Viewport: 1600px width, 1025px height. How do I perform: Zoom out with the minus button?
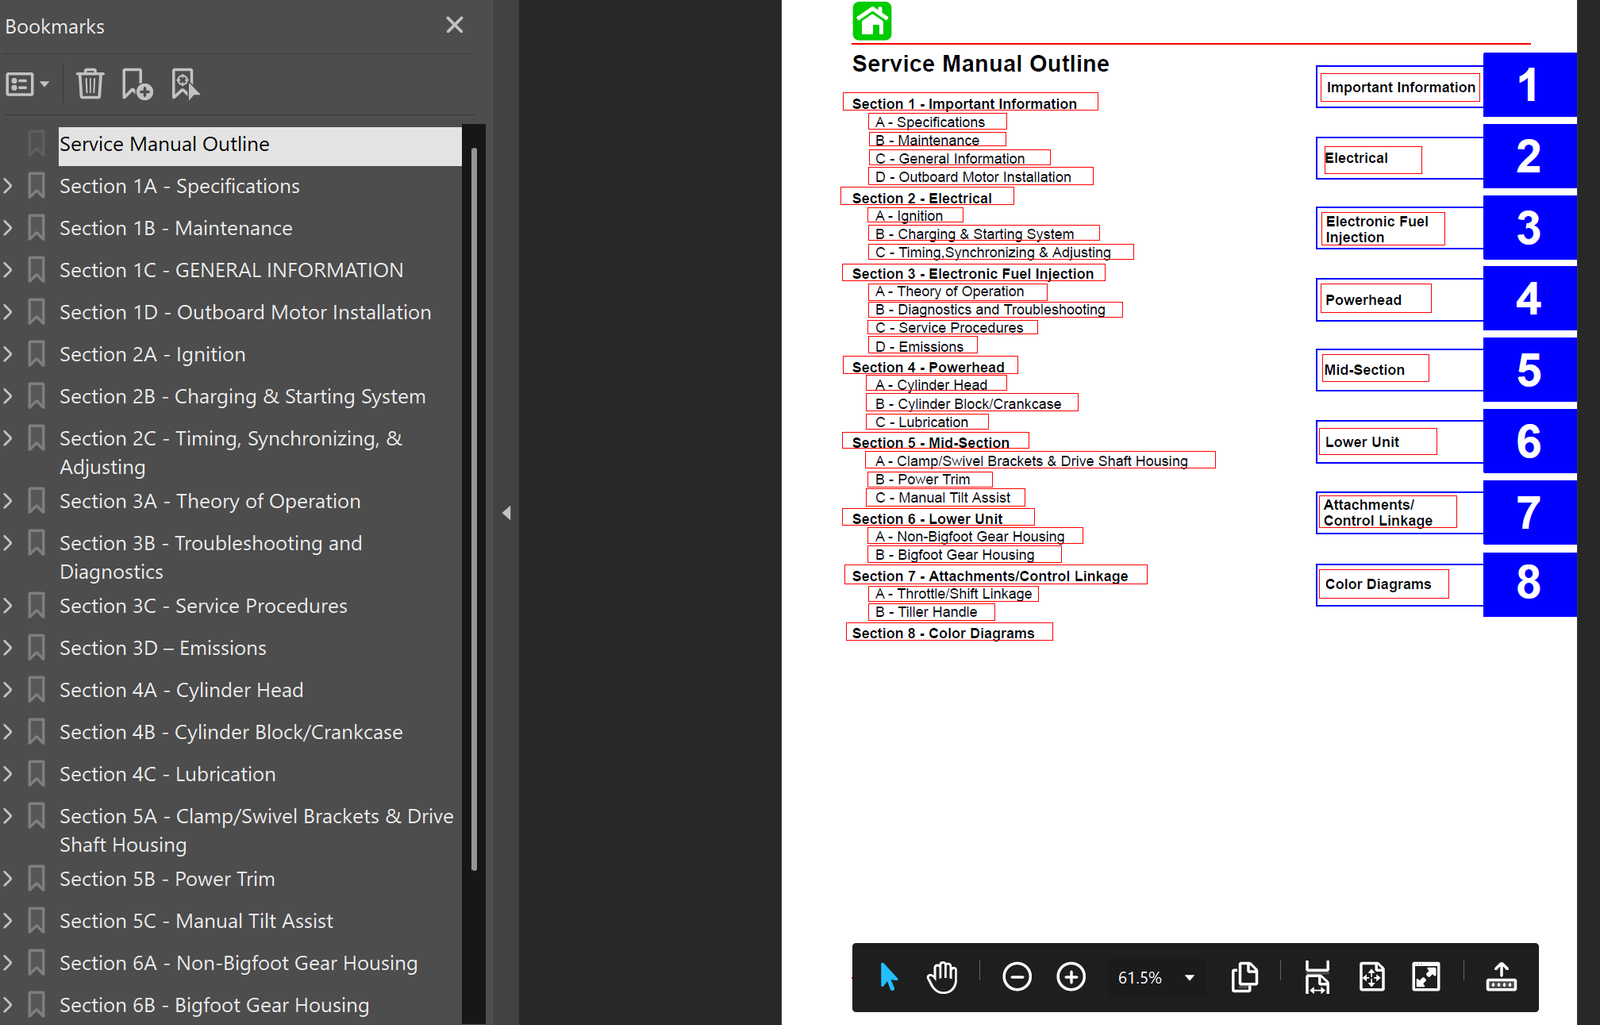[1017, 977]
